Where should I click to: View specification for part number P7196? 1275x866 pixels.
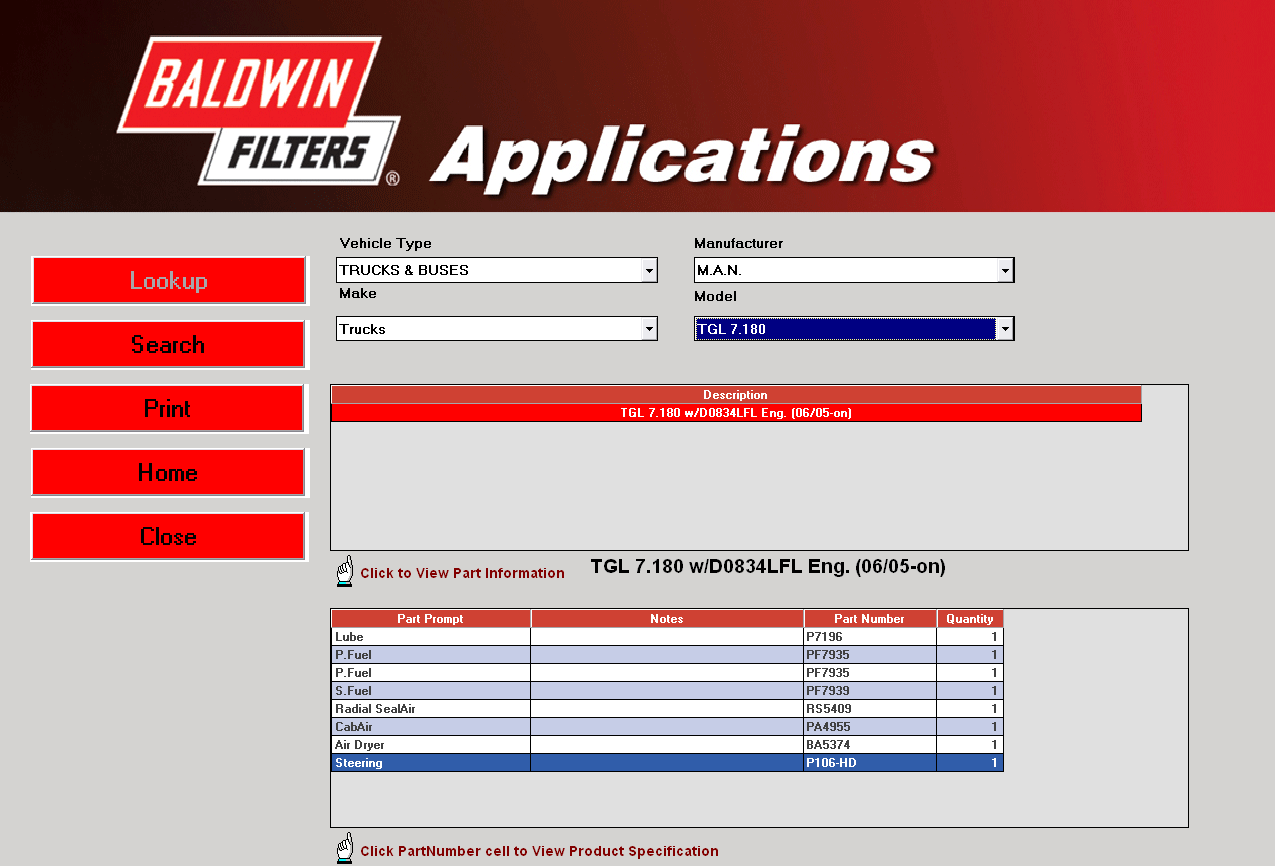[870, 637]
